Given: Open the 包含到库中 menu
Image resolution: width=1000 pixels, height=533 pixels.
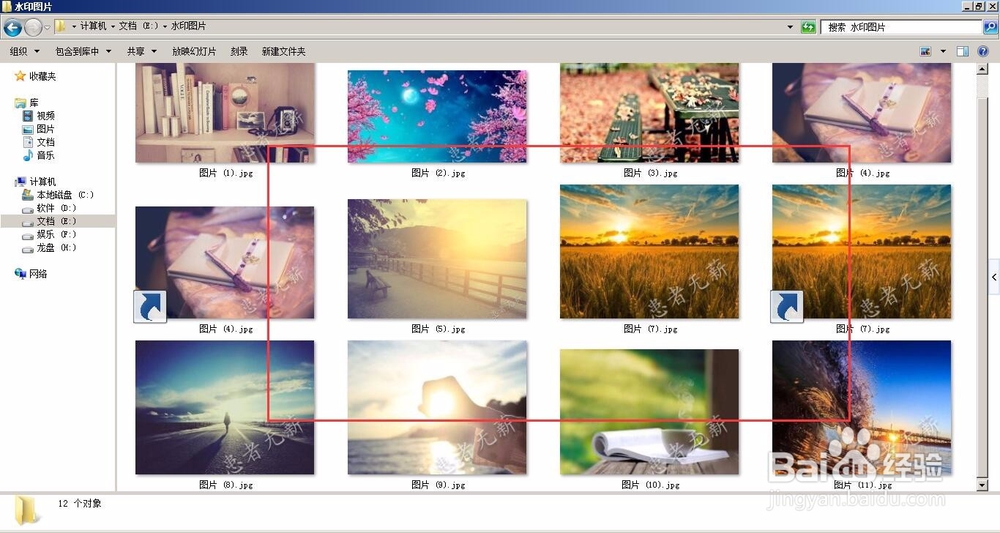Looking at the screenshot, I should pyautogui.click(x=83, y=52).
